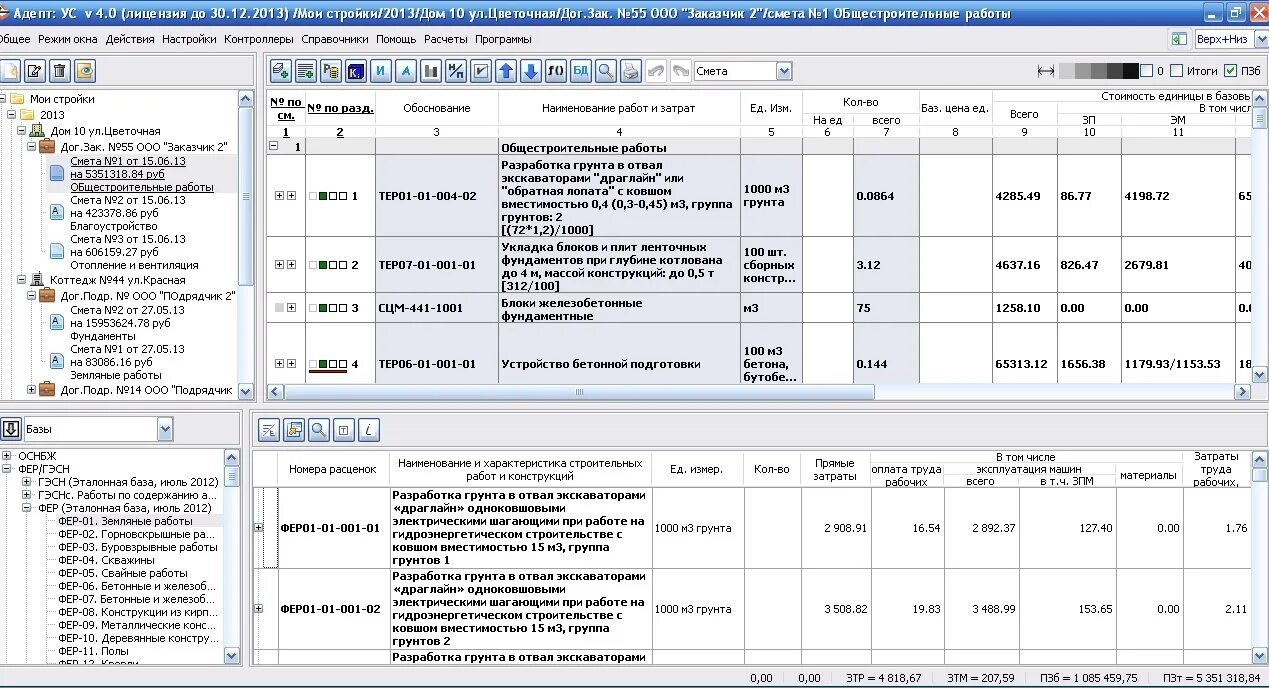Click the printer icon in estimate toolbar

(631, 71)
